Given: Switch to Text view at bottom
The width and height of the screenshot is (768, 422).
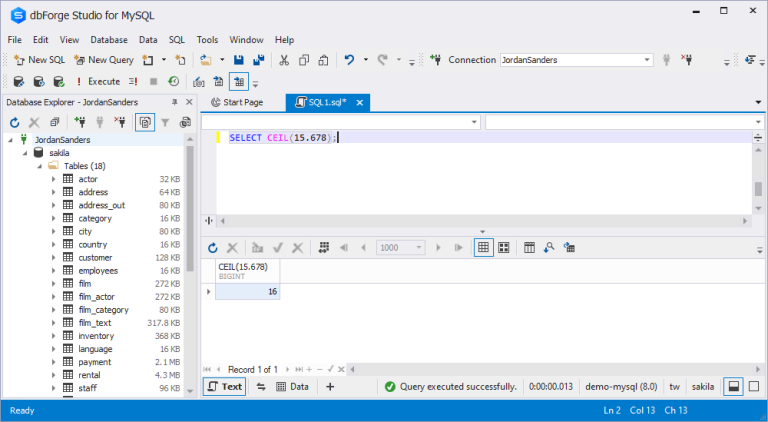Looking at the screenshot, I should [x=225, y=386].
